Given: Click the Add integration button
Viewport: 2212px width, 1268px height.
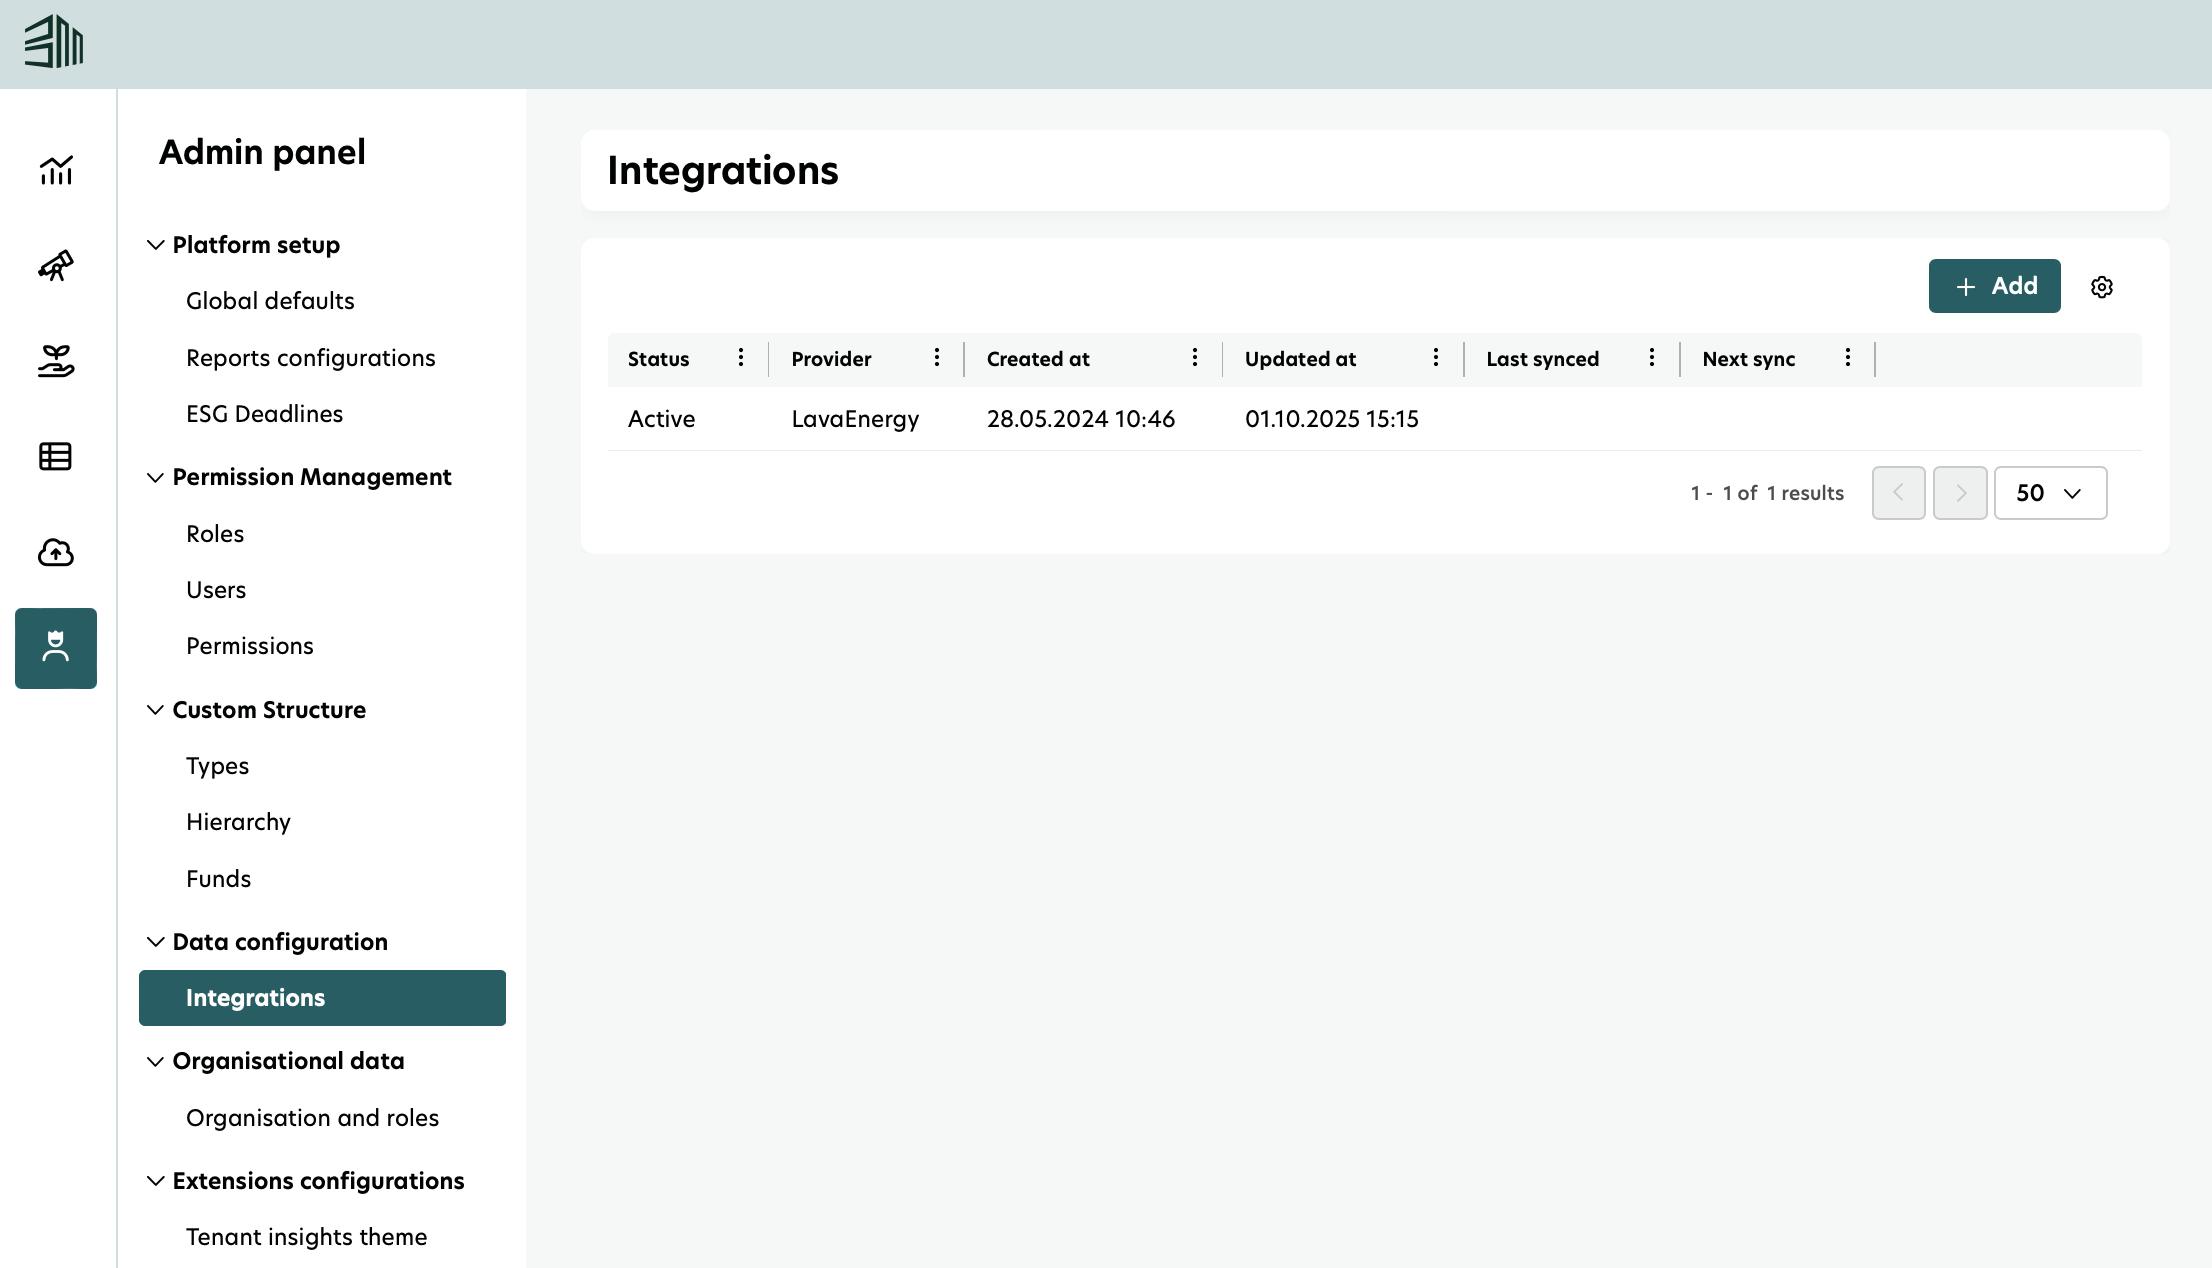Looking at the screenshot, I should click(x=1994, y=286).
